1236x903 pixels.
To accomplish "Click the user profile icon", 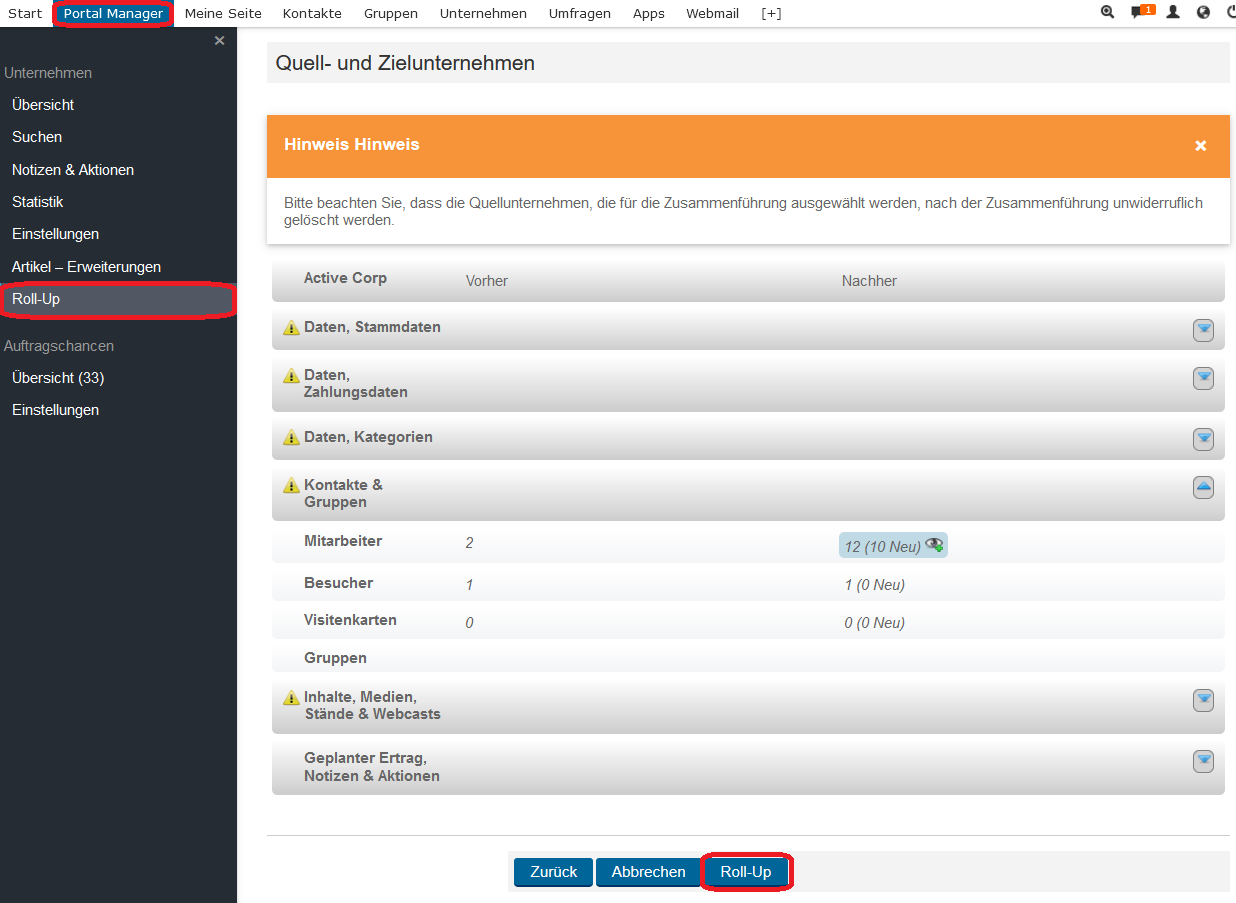I will [1173, 13].
